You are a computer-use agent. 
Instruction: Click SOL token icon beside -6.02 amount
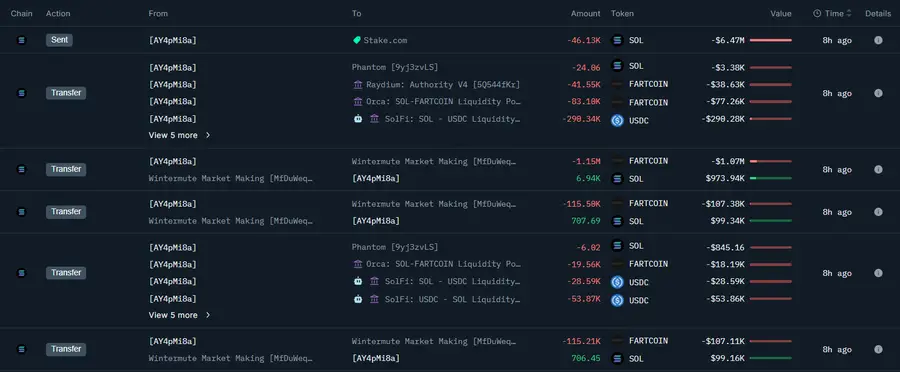point(617,246)
